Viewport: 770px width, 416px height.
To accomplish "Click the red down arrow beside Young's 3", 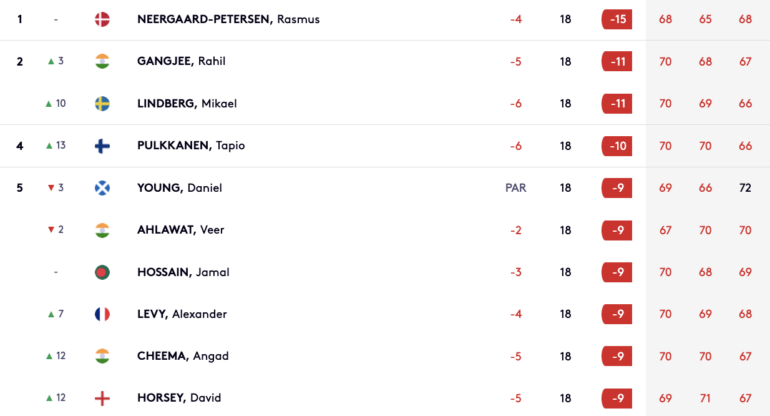I will point(51,188).
